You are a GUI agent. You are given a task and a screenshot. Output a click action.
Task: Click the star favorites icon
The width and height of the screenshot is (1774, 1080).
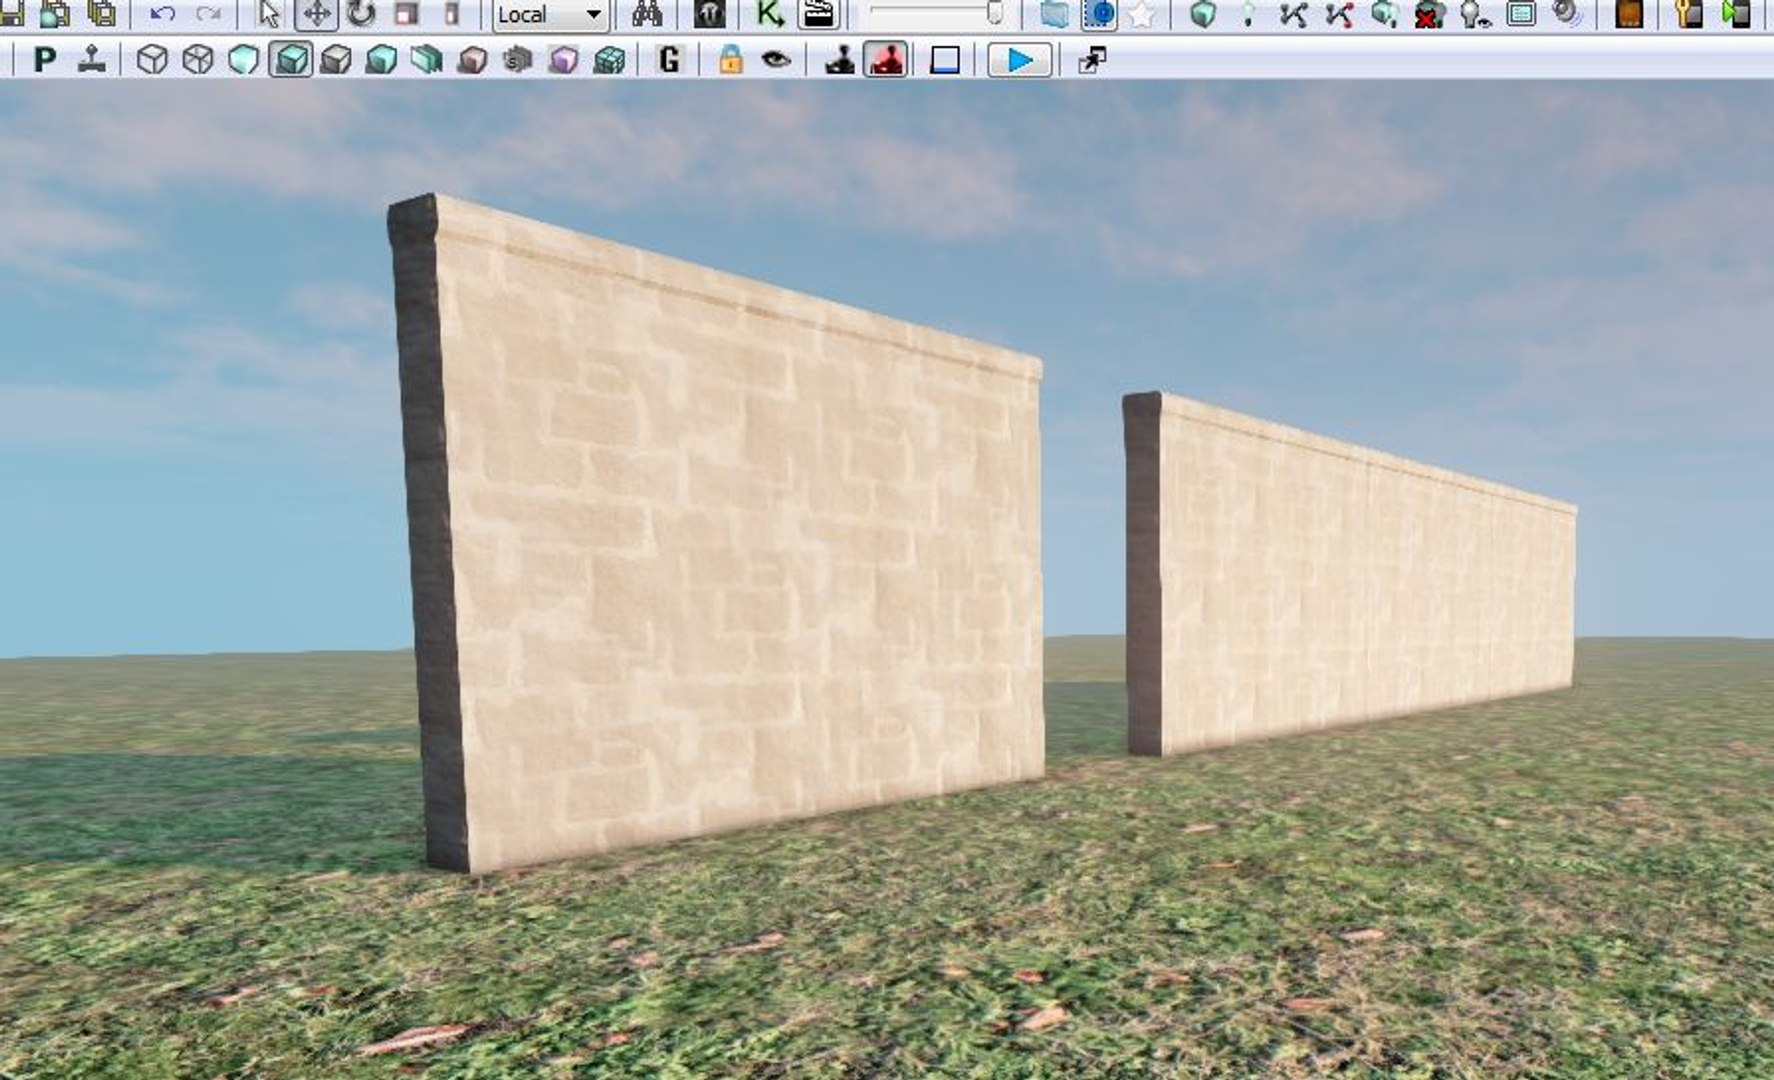coord(1141,14)
